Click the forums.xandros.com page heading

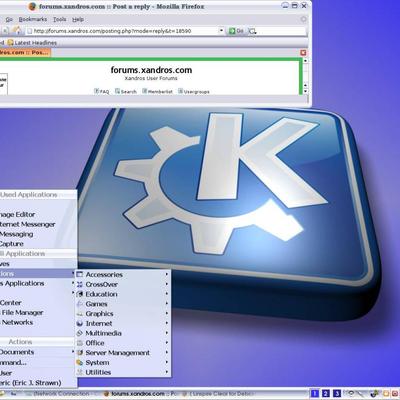(151, 70)
